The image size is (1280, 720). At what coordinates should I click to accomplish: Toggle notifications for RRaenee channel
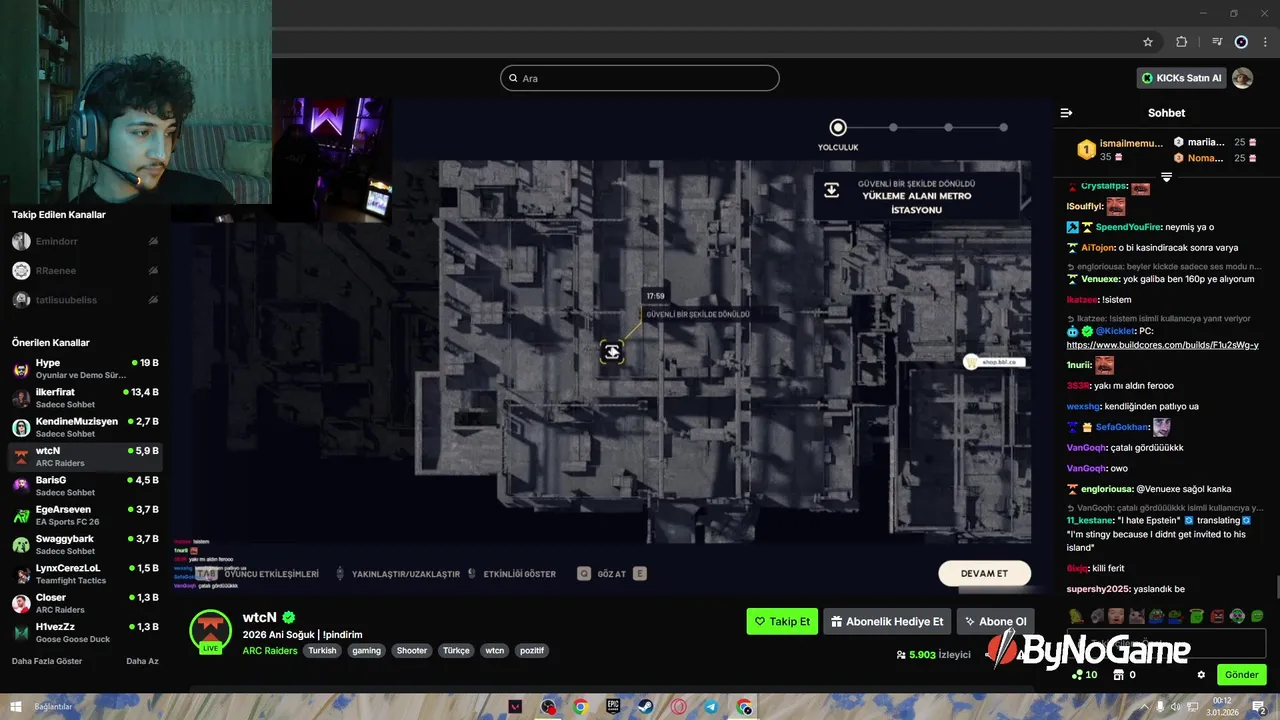pyautogui.click(x=153, y=270)
